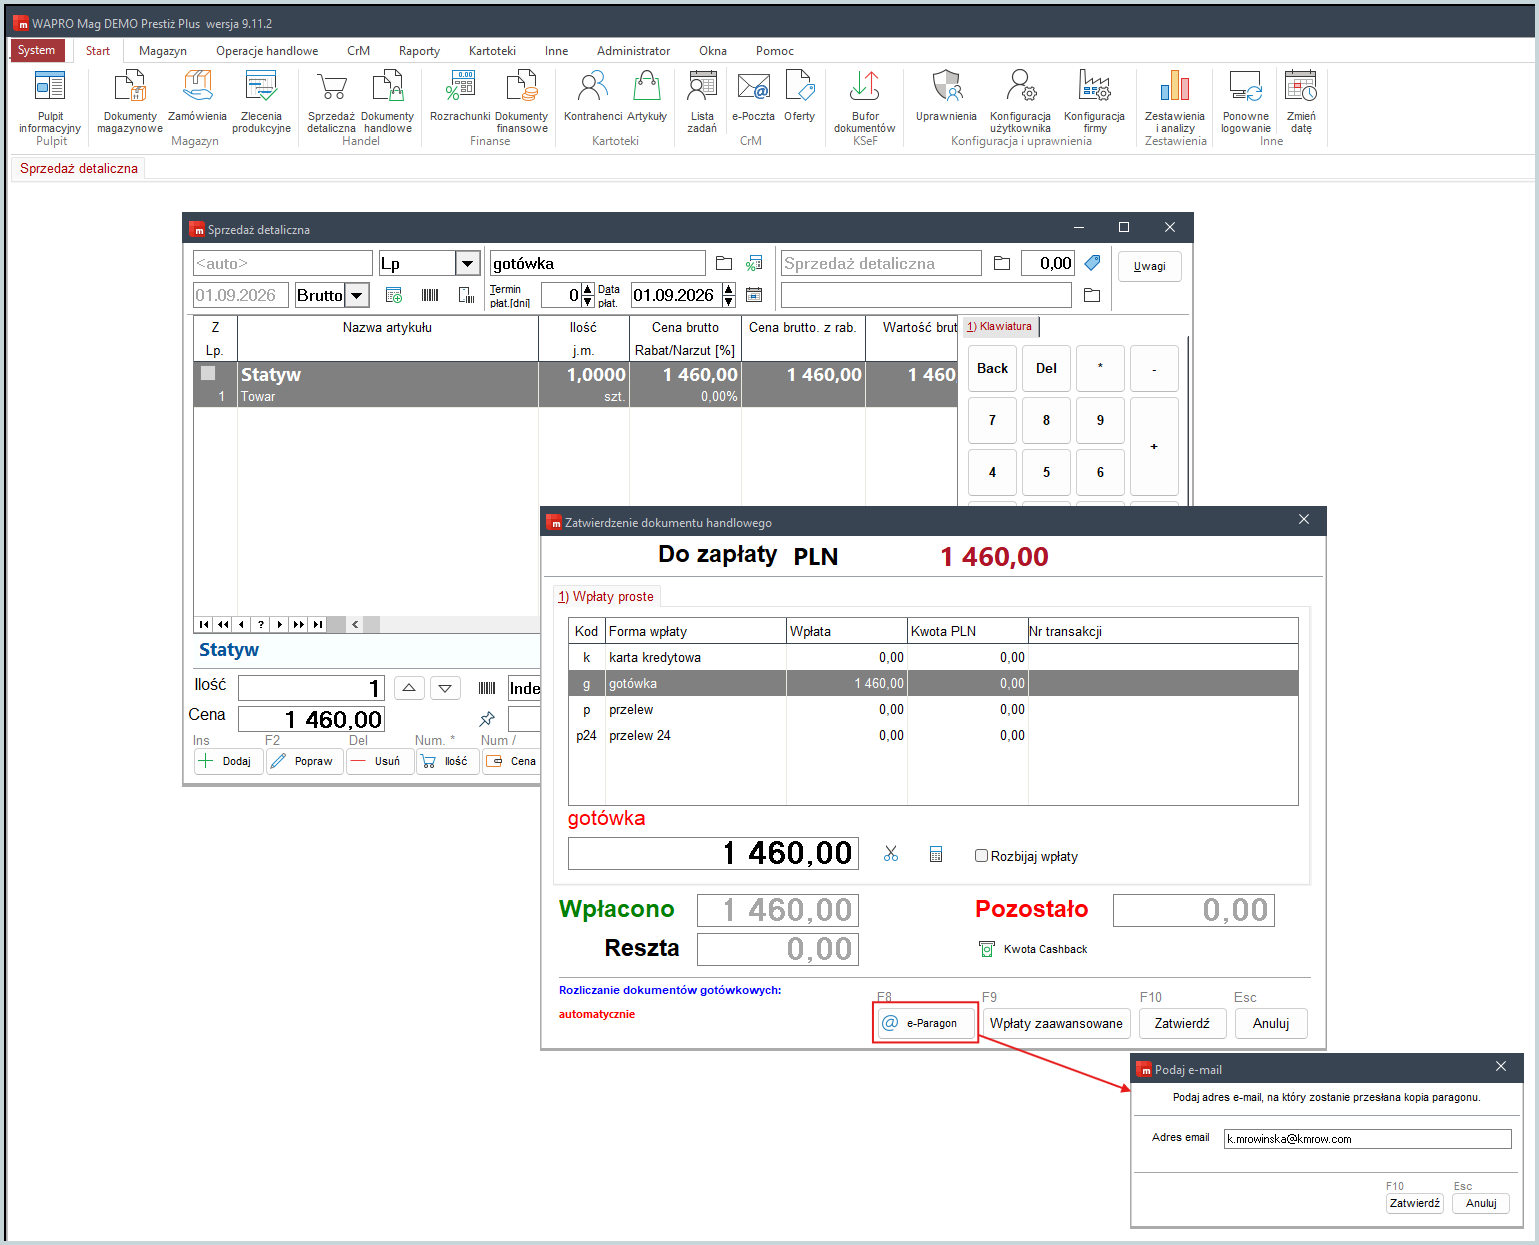The image size is (1539, 1245).
Task: Click the barcode scanner icon beside Brutto
Action: [x=430, y=295]
